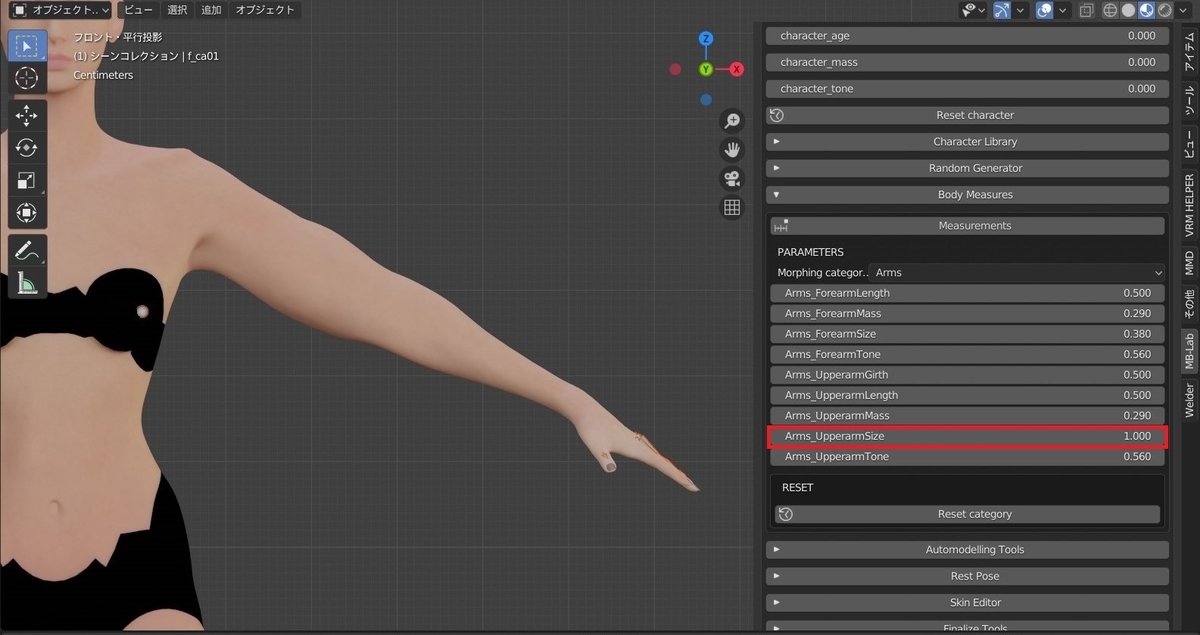Click the Arms_UpperarmSize slider
This screenshot has width=1200, height=635.
point(968,436)
